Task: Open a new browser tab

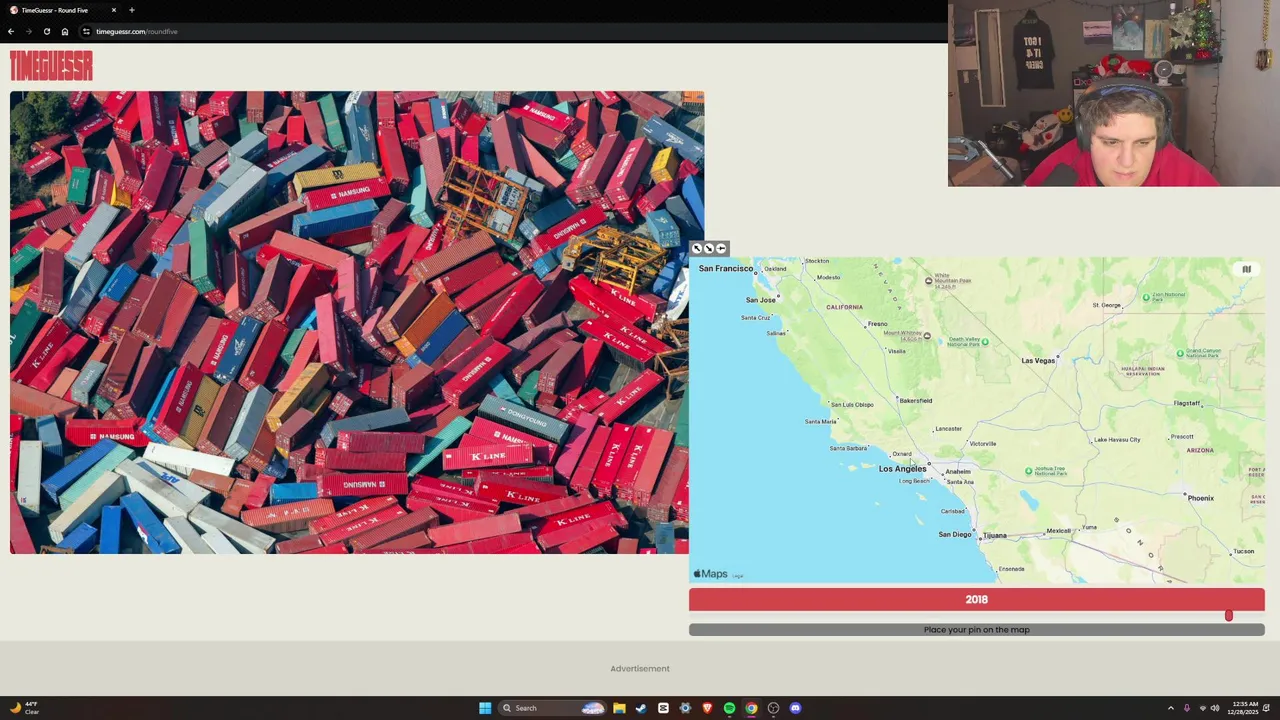Action: coord(131,10)
